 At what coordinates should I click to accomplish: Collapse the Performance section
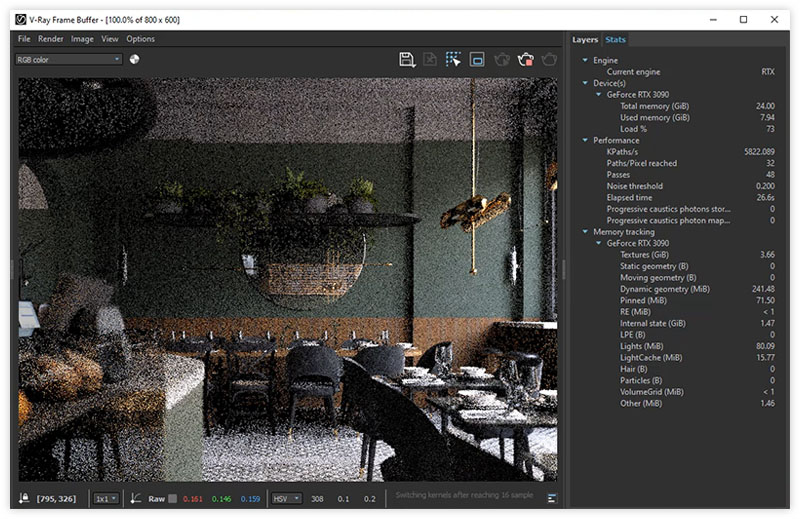(x=585, y=140)
